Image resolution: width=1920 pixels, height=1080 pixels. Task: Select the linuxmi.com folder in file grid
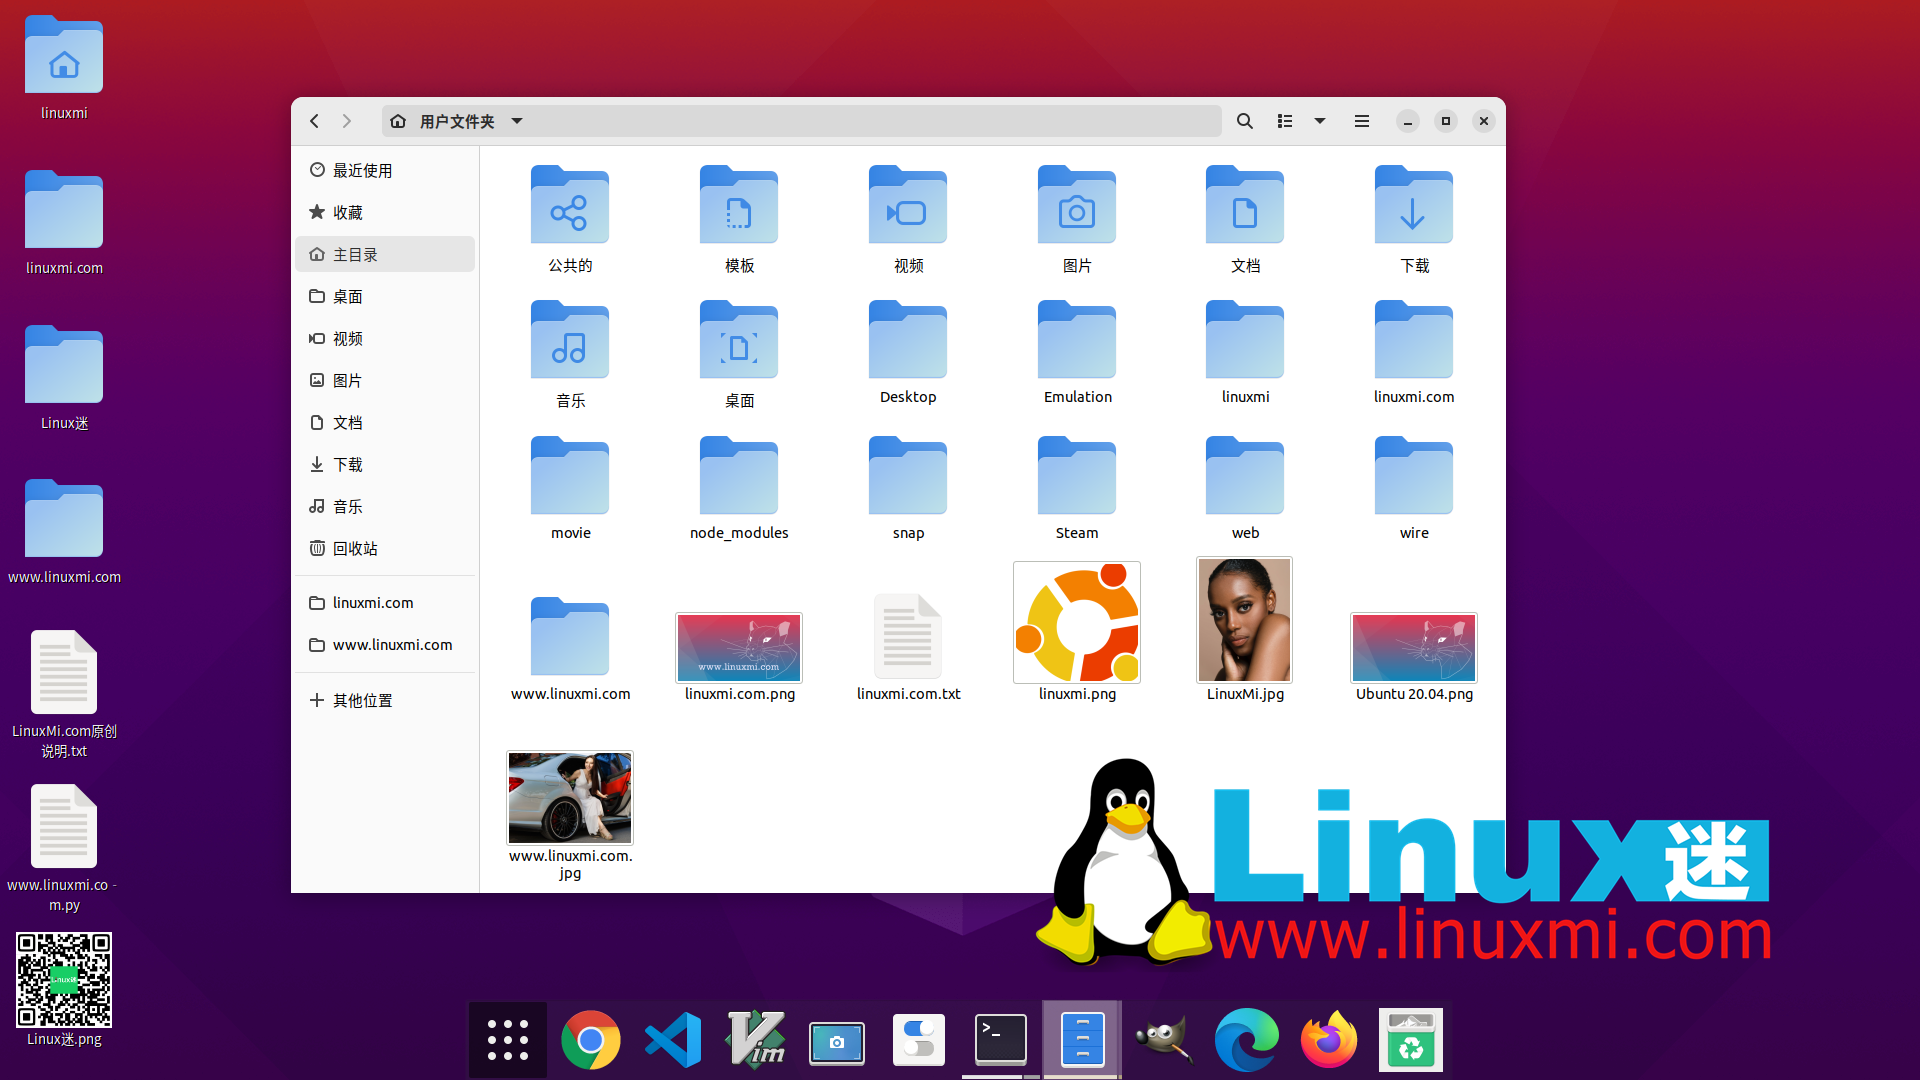1414,340
